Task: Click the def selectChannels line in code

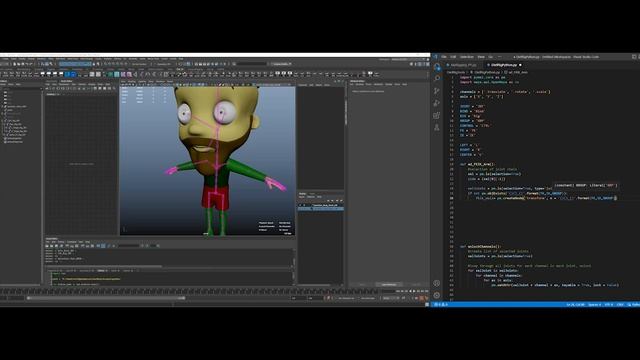Action: point(481,247)
